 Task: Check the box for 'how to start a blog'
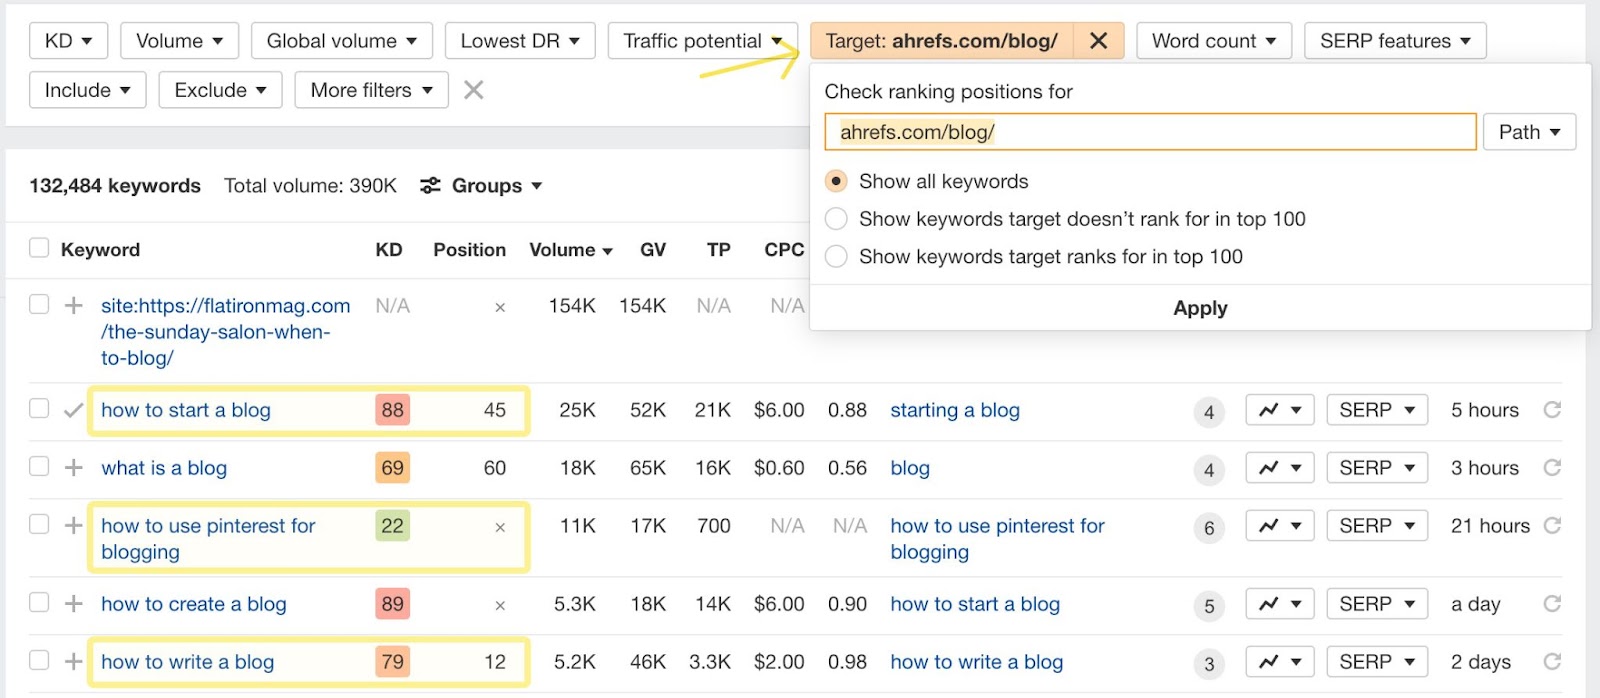39,408
